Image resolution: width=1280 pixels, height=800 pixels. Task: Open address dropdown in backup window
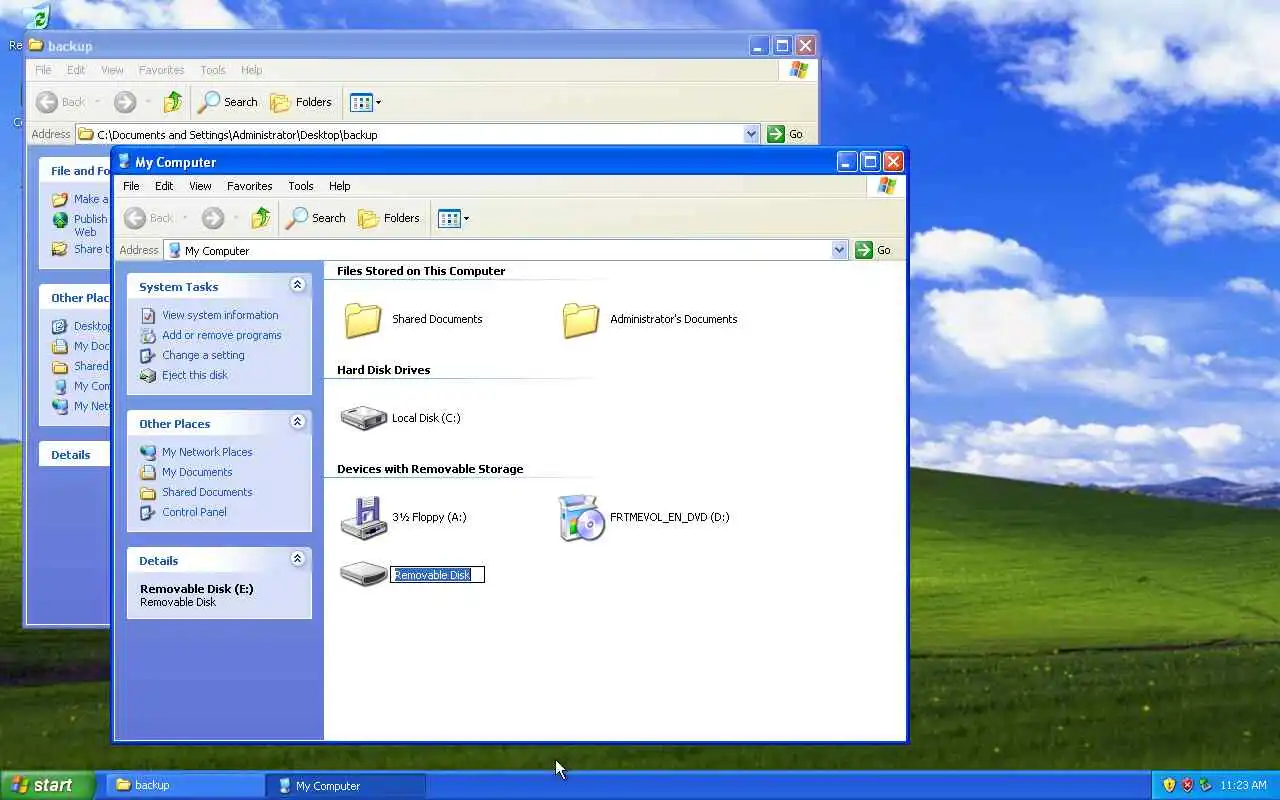751,134
